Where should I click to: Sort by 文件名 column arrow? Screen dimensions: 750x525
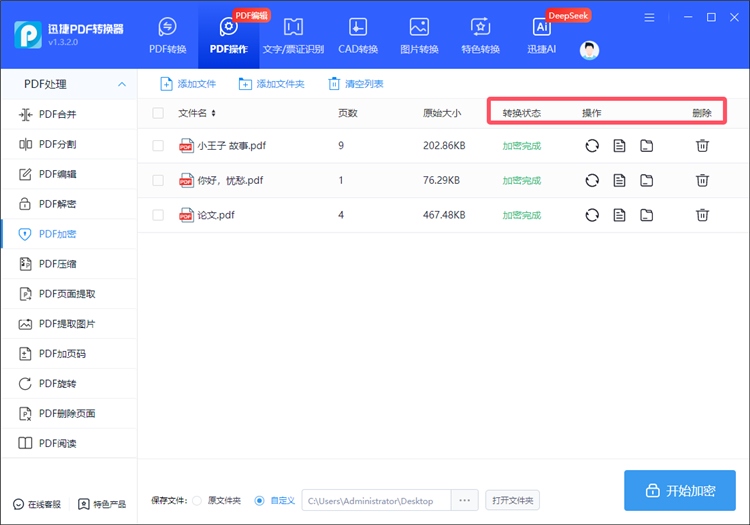pyautogui.click(x=213, y=113)
